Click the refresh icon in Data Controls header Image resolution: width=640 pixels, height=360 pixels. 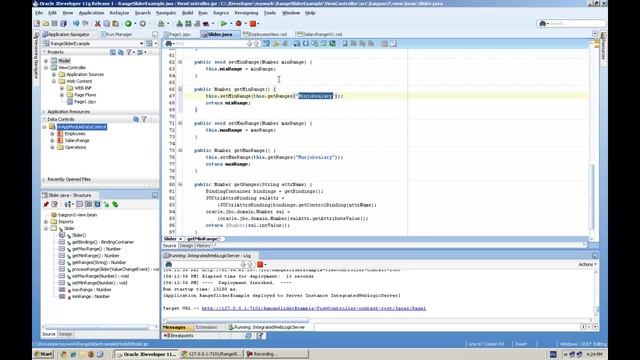136,119
